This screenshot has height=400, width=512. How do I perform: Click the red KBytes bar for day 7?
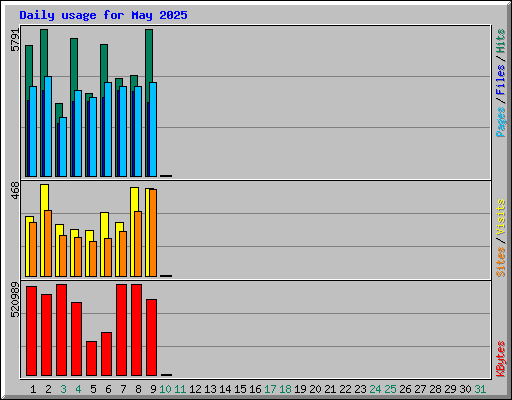pos(121,330)
